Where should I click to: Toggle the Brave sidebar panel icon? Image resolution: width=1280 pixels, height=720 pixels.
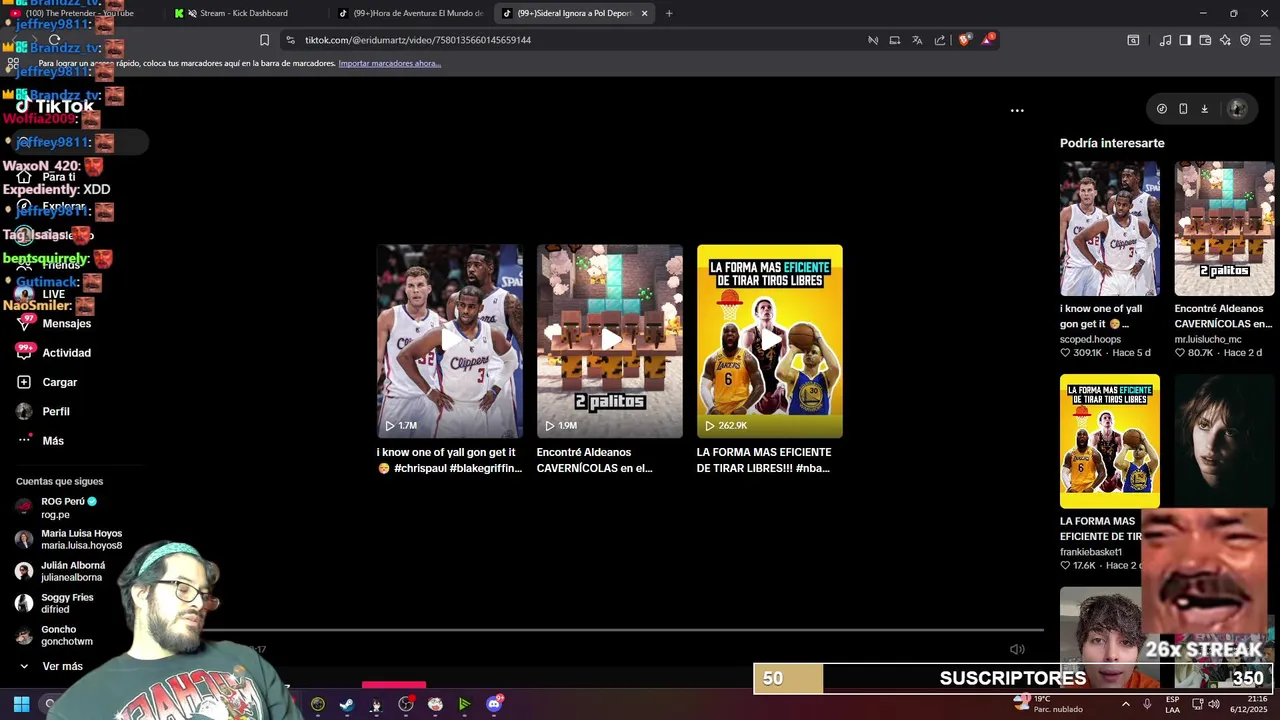coord(1185,40)
